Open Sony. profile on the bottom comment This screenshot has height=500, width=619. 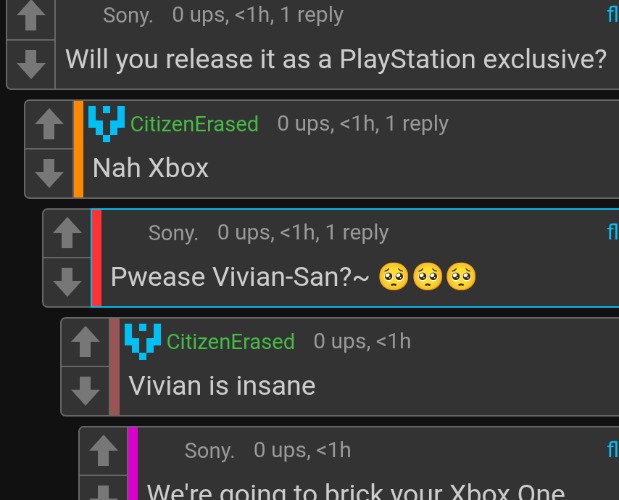coord(210,451)
